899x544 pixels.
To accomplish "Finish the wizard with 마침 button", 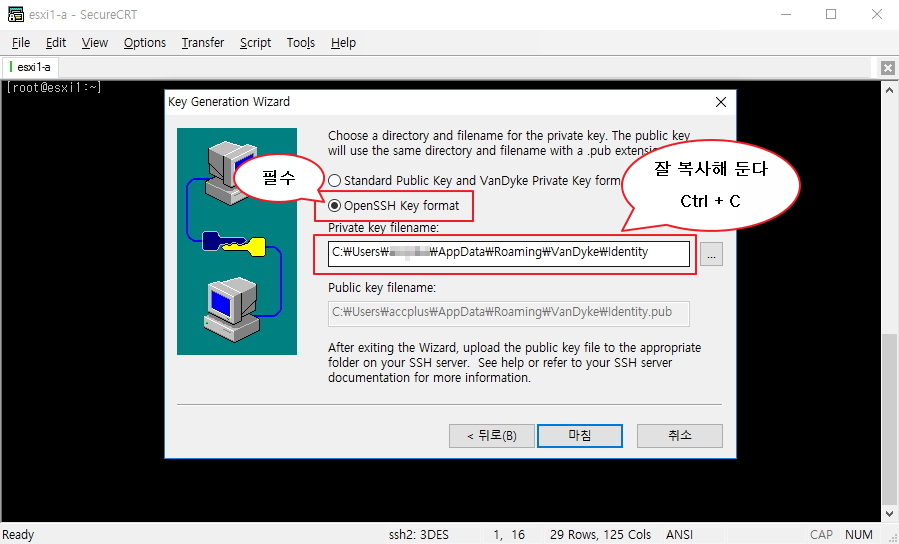I will coord(580,436).
